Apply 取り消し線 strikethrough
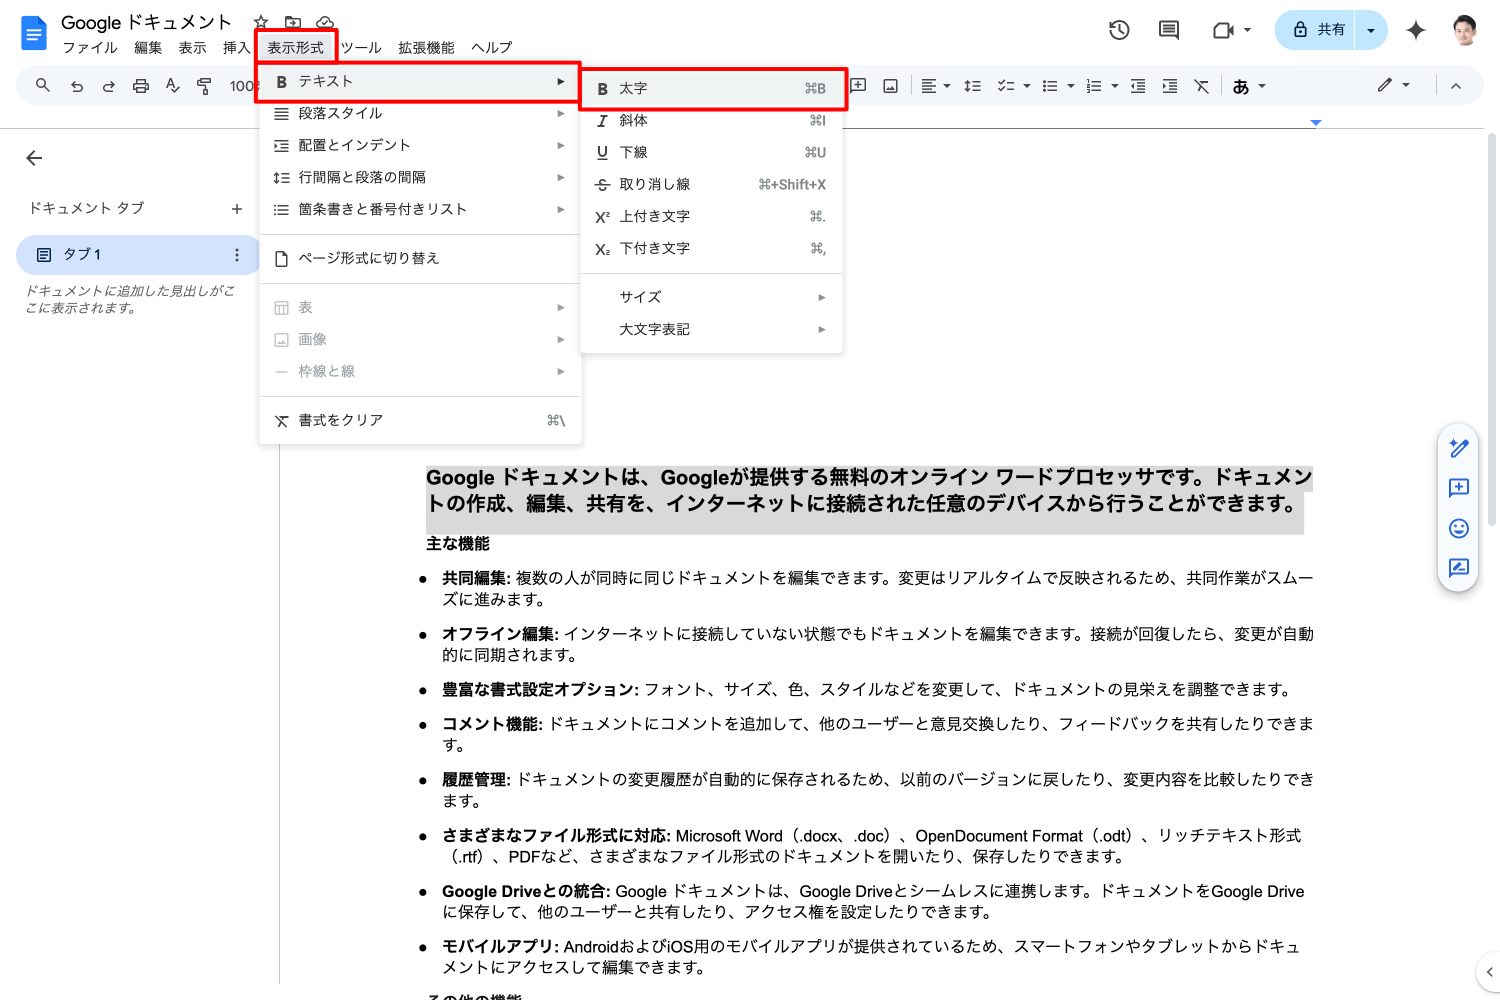 [711, 184]
